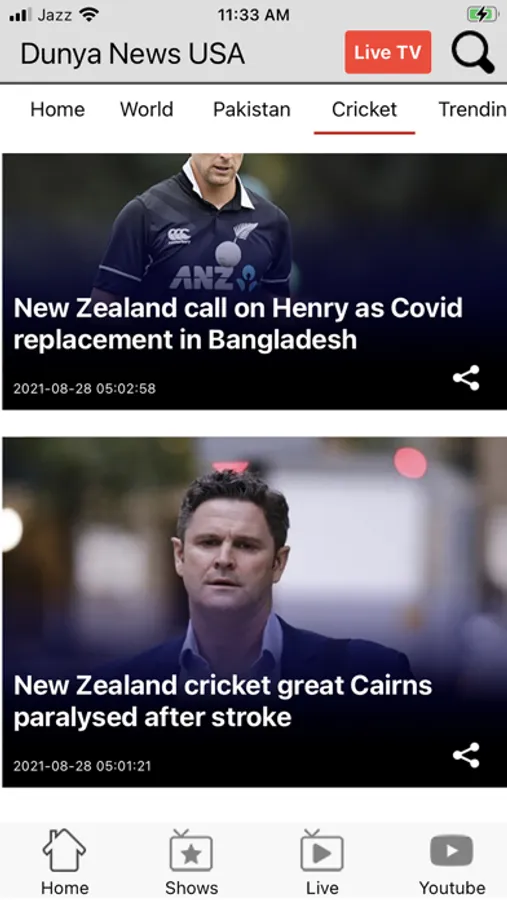The width and height of the screenshot is (507, 900).
Task: Tap the WiFi signal status icon
Action: click(x=88, y=14)
